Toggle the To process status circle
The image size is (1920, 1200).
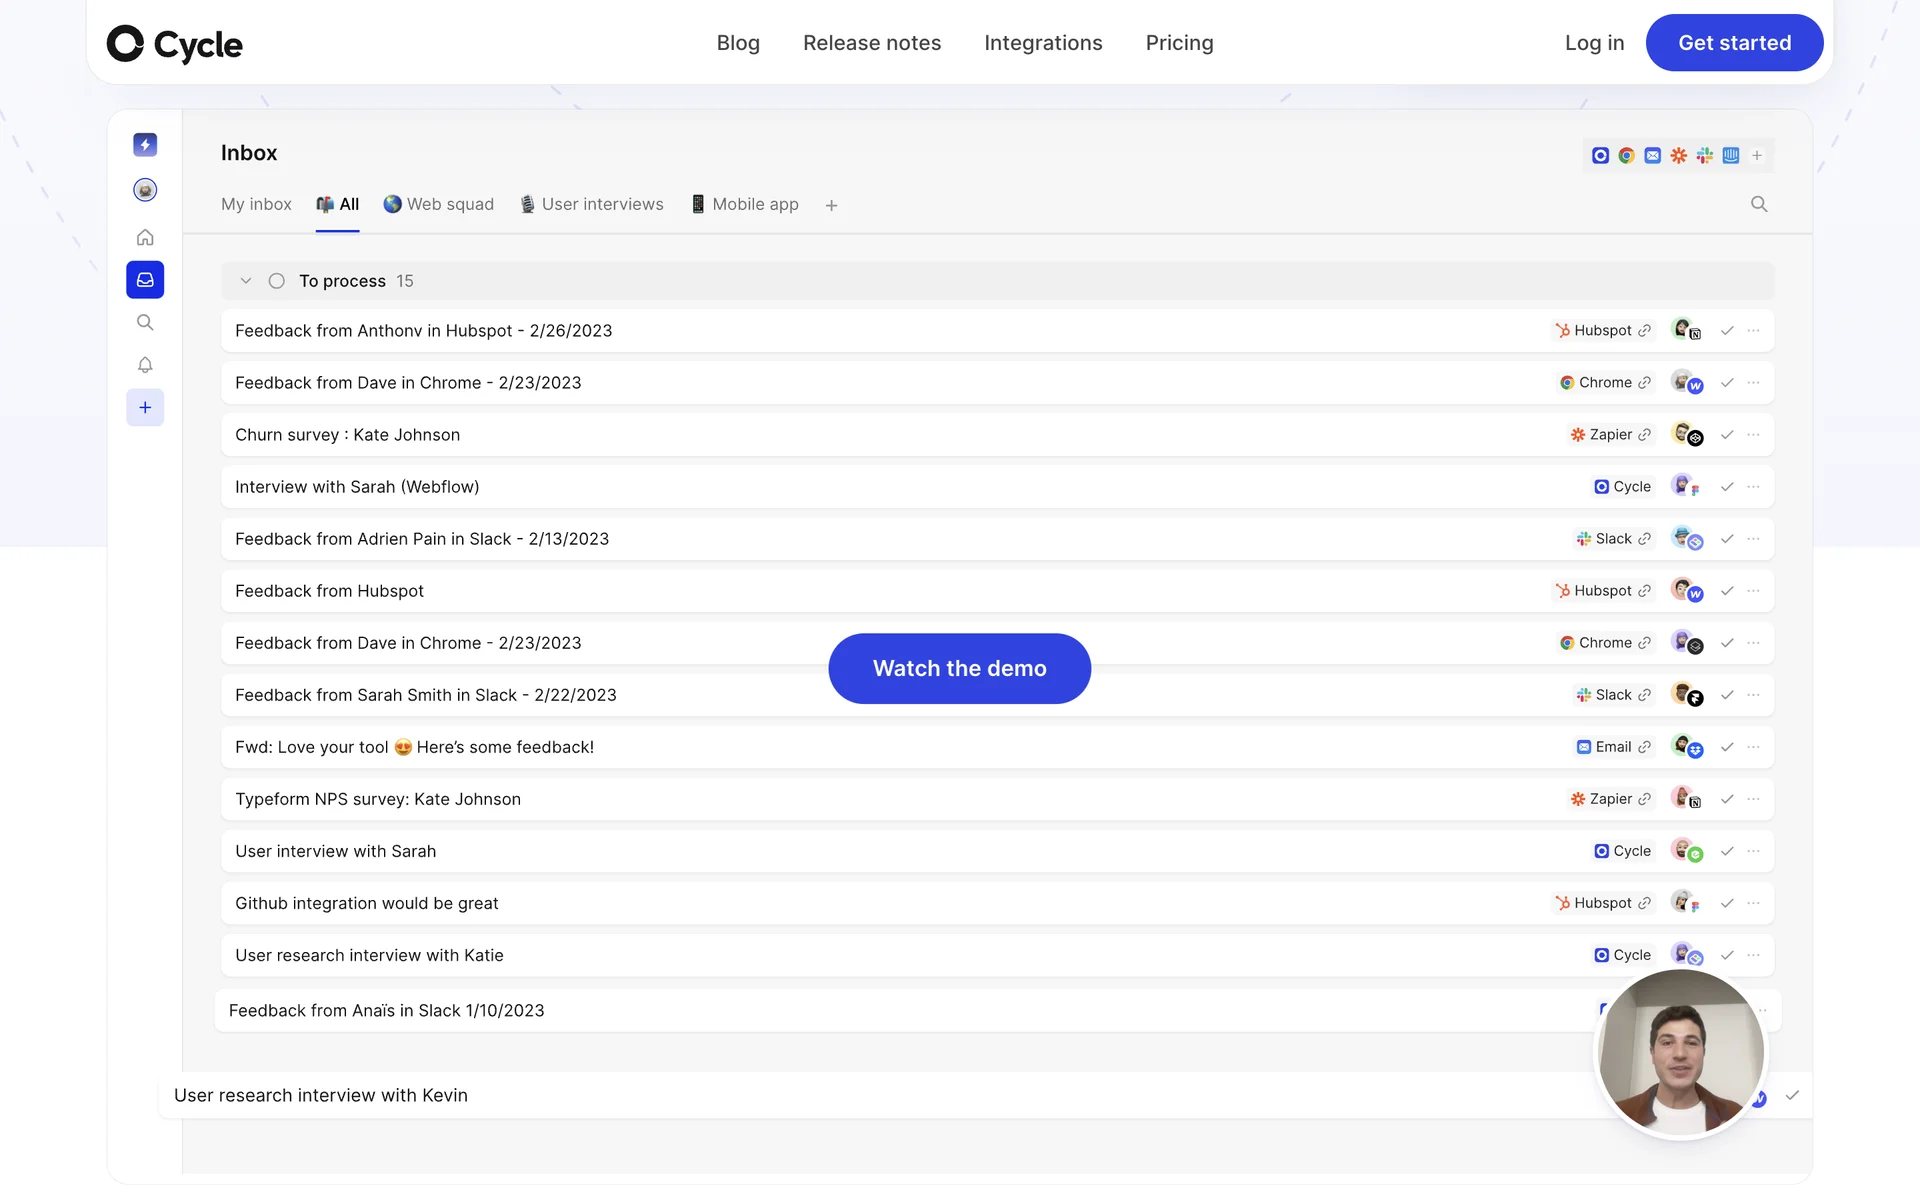pos(277,281)
